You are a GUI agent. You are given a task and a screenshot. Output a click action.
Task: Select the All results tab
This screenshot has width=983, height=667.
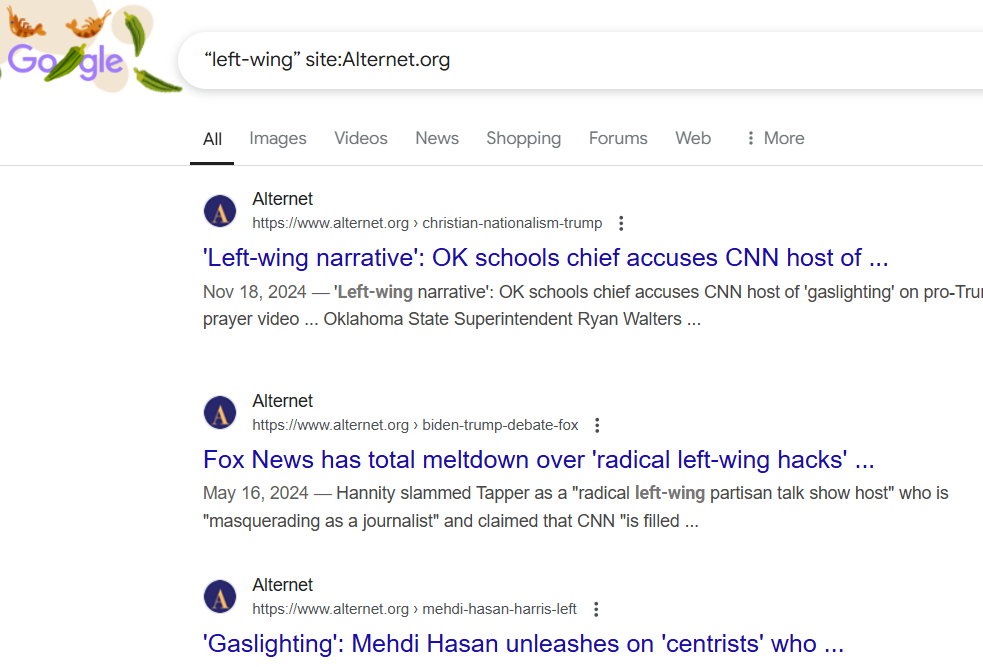212,139
